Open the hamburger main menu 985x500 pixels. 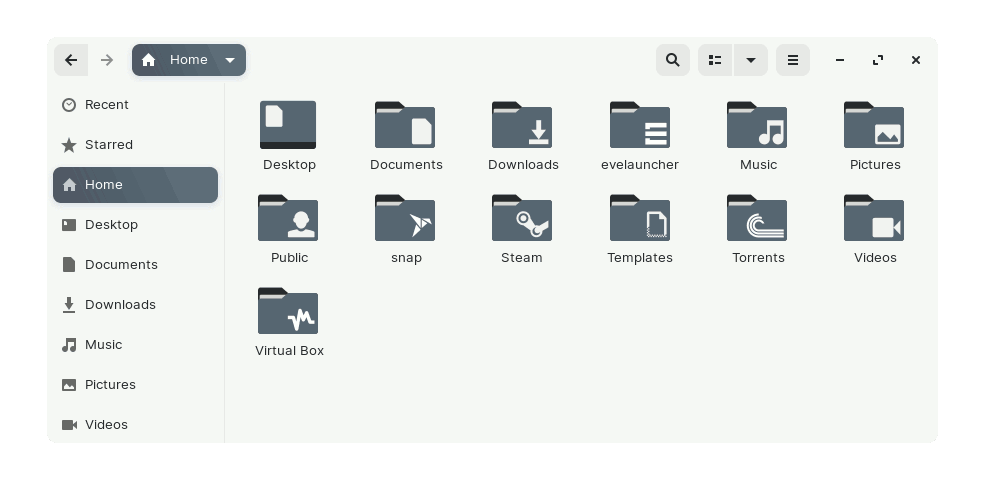[793, 60]
